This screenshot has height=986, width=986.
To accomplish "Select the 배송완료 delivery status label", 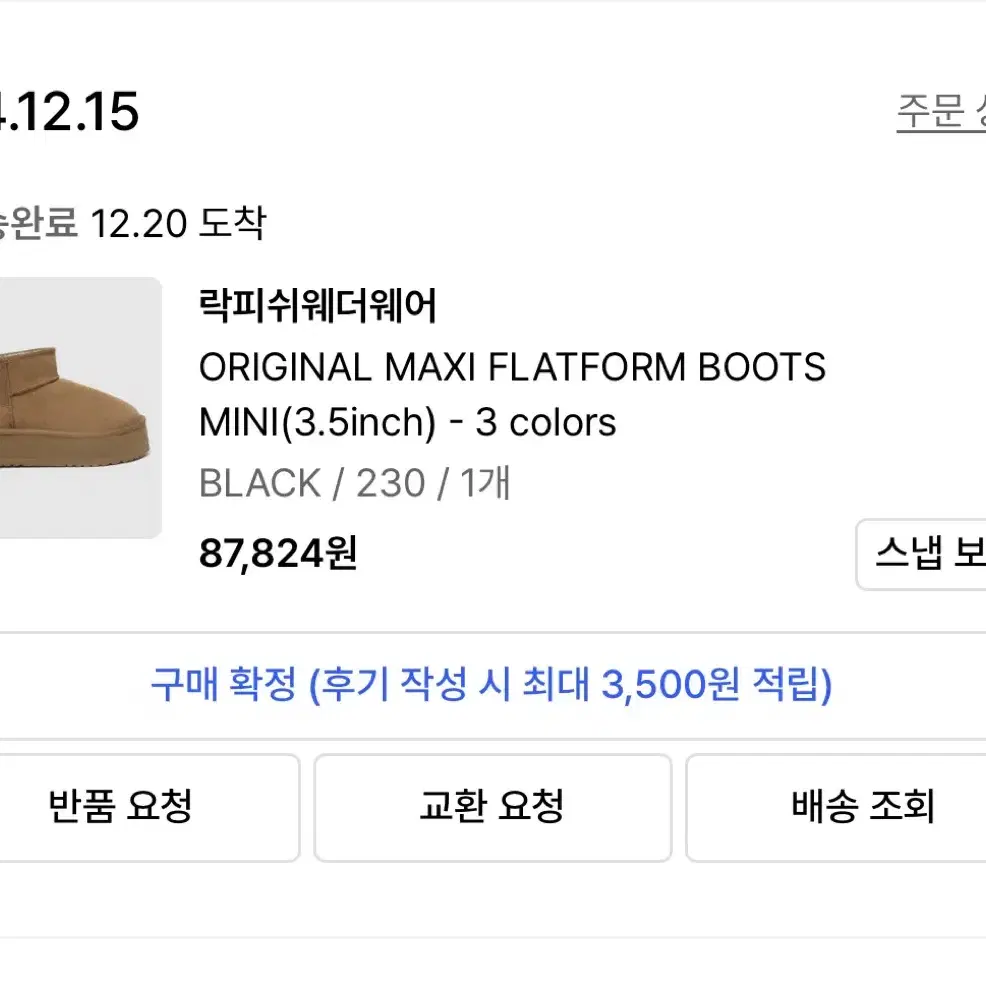I will [x=39, y=223].
